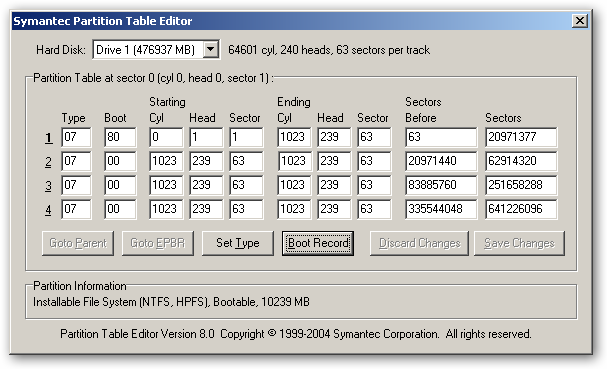This screenshot has height=369, width=607.
Task: Edit Ending Cyl field of partition 2
Action: [x=294, y=161]
